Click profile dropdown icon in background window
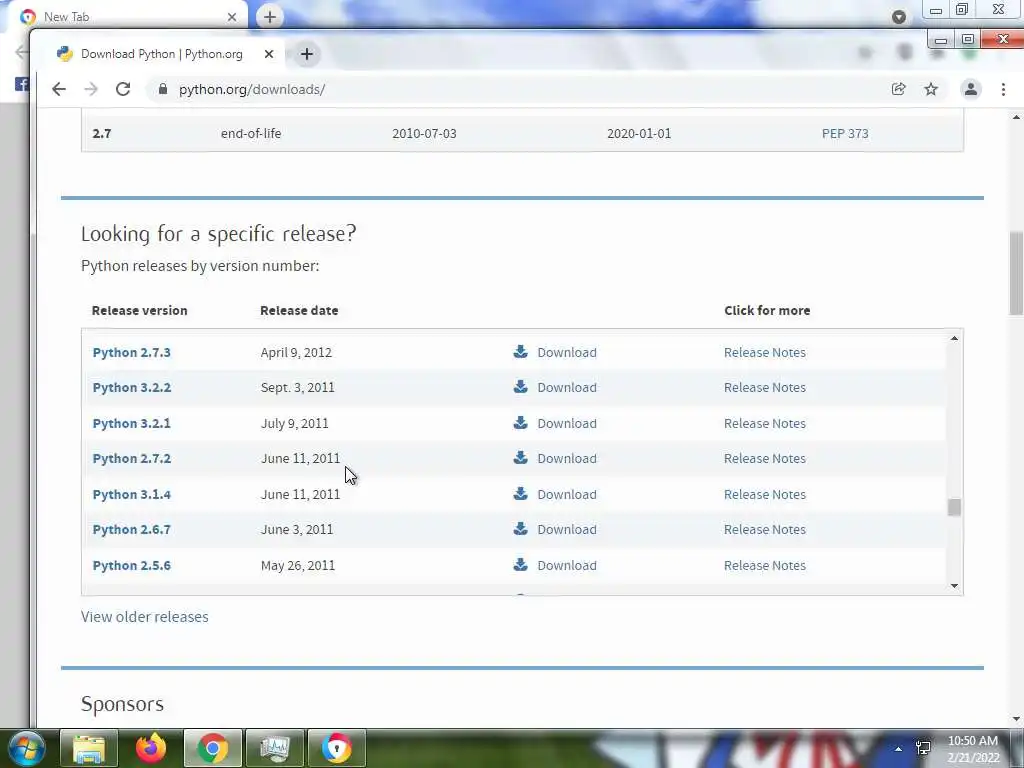 899,17
